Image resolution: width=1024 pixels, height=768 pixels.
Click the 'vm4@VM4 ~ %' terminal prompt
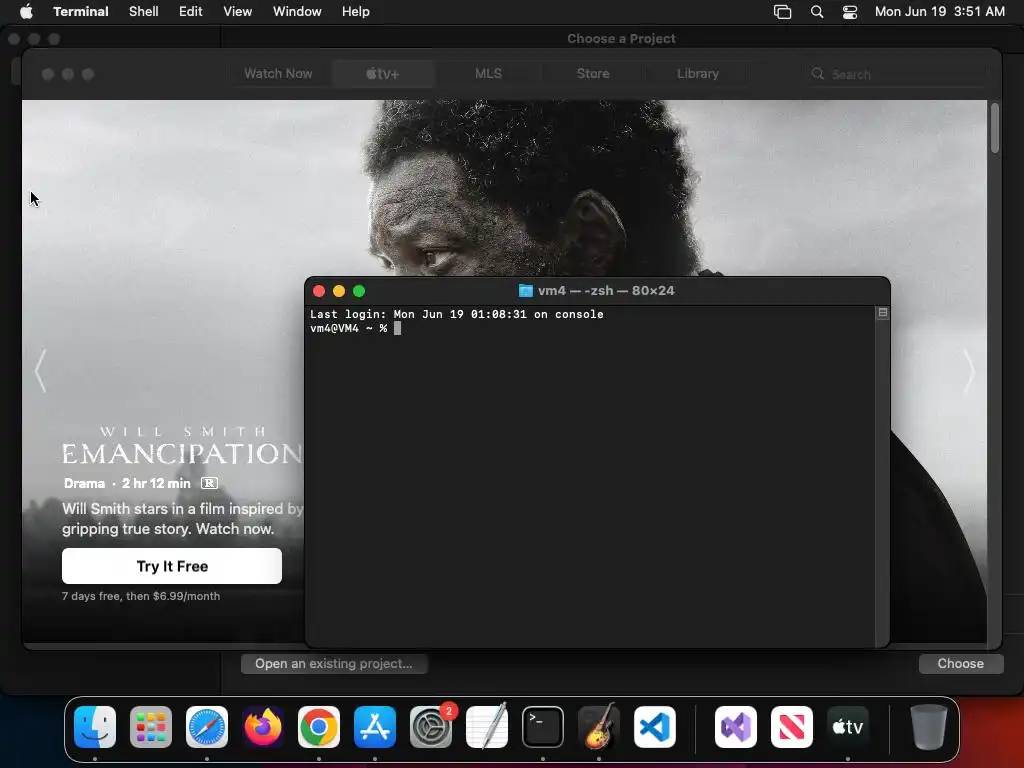point(349,328)
